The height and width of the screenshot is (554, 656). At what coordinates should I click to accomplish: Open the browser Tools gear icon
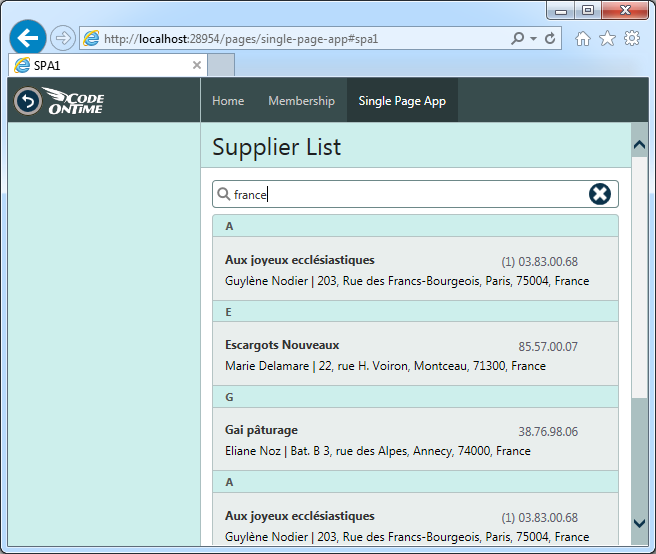632,38
